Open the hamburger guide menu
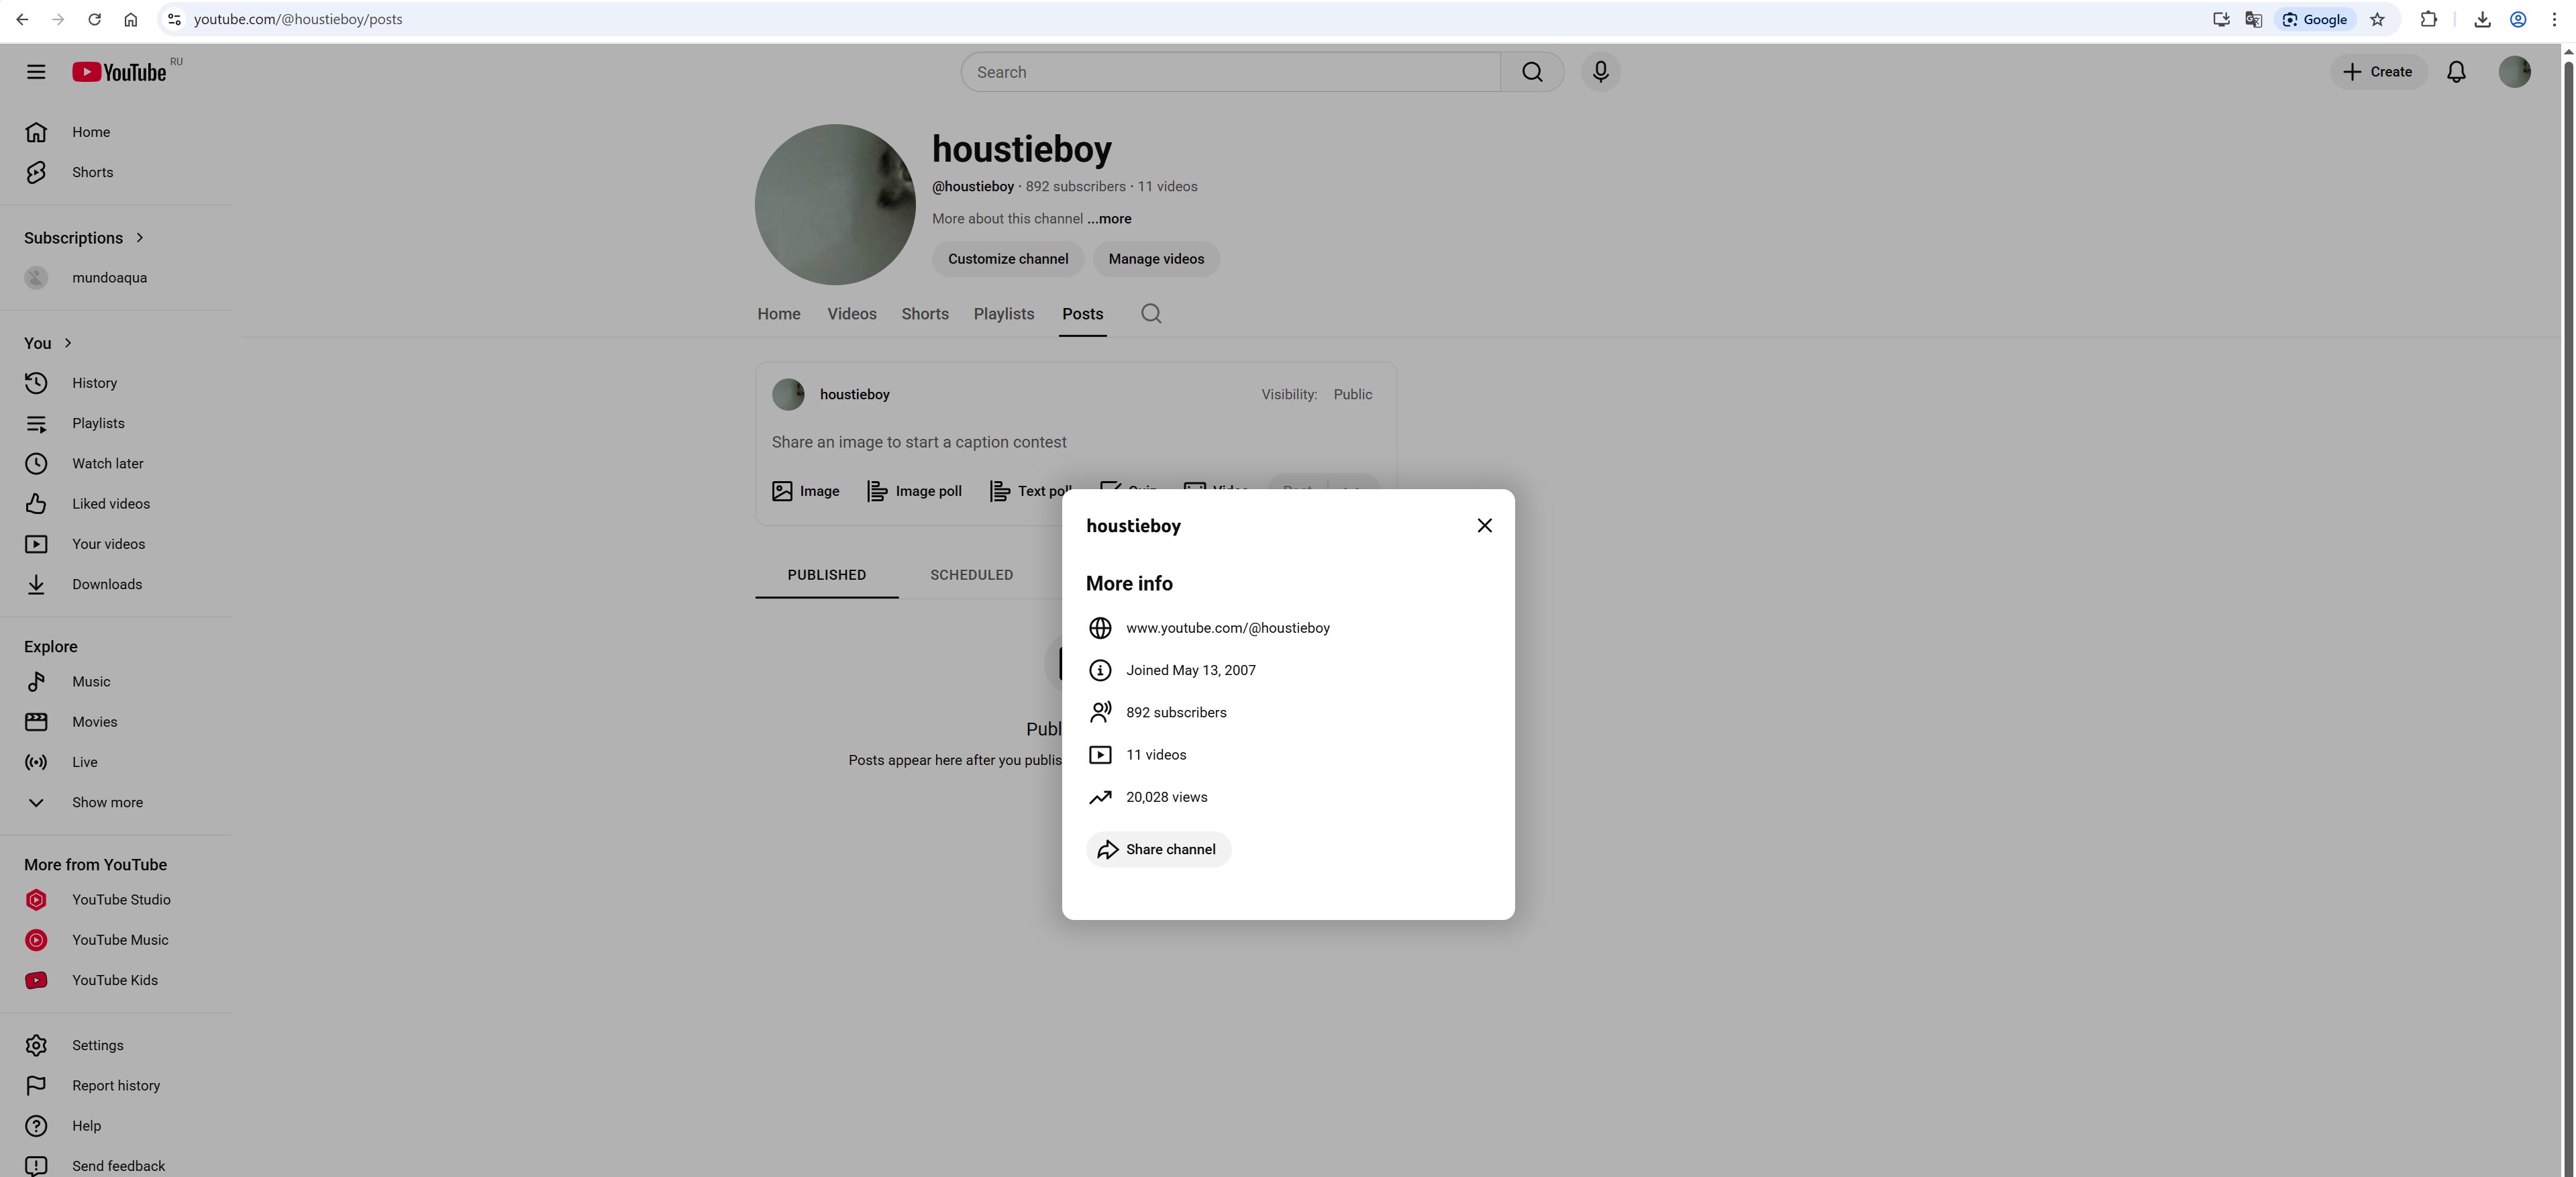 coord(36,72)
